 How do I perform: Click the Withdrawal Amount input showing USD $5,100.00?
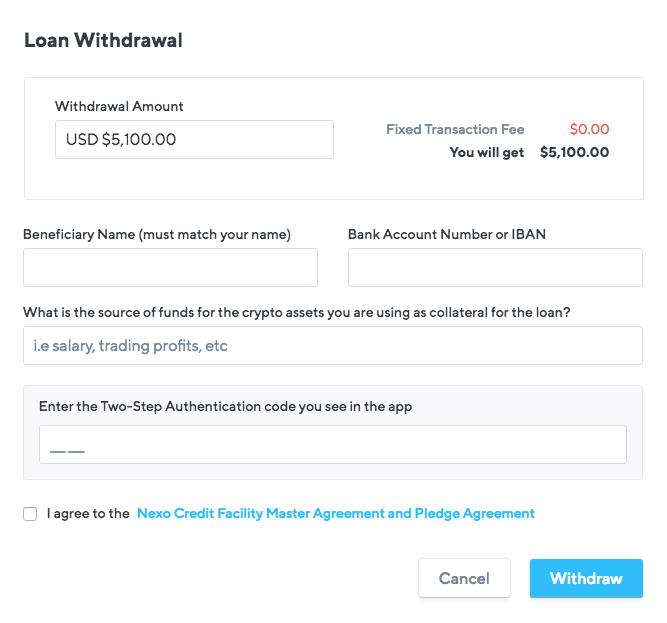(x=194, y=139)
